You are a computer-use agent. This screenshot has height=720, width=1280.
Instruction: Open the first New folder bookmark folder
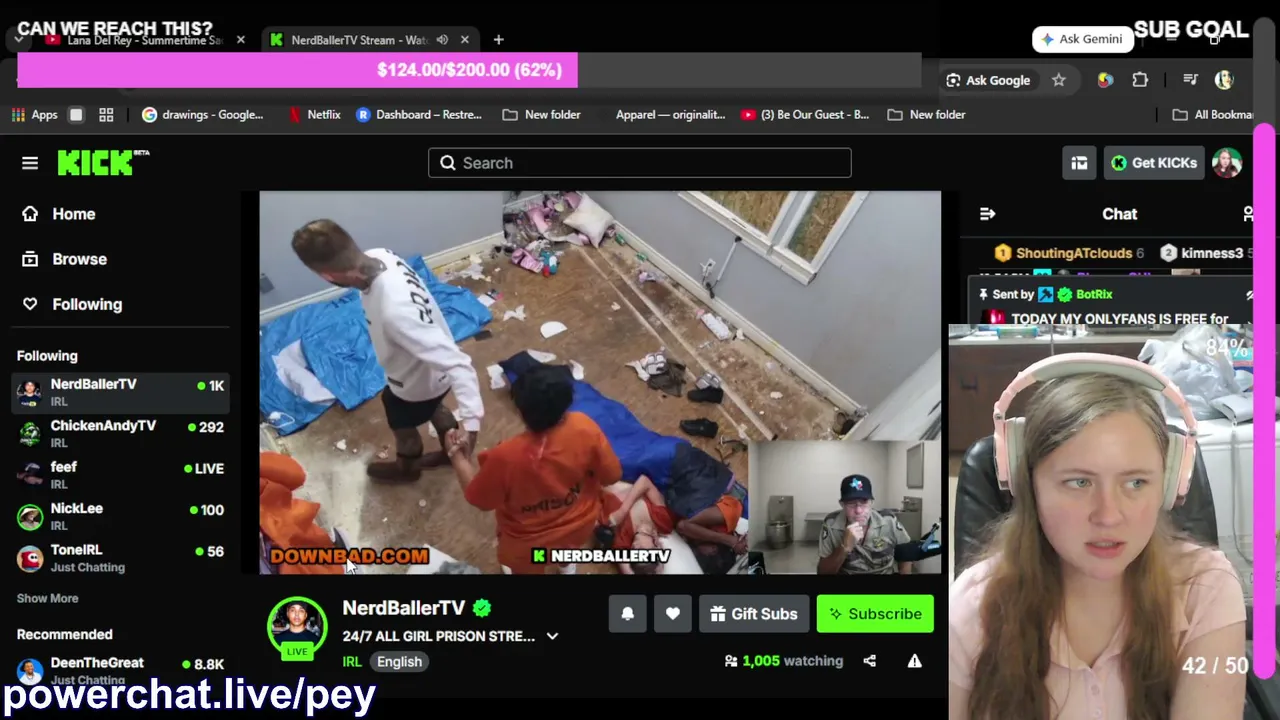click(x=541, y=115)
